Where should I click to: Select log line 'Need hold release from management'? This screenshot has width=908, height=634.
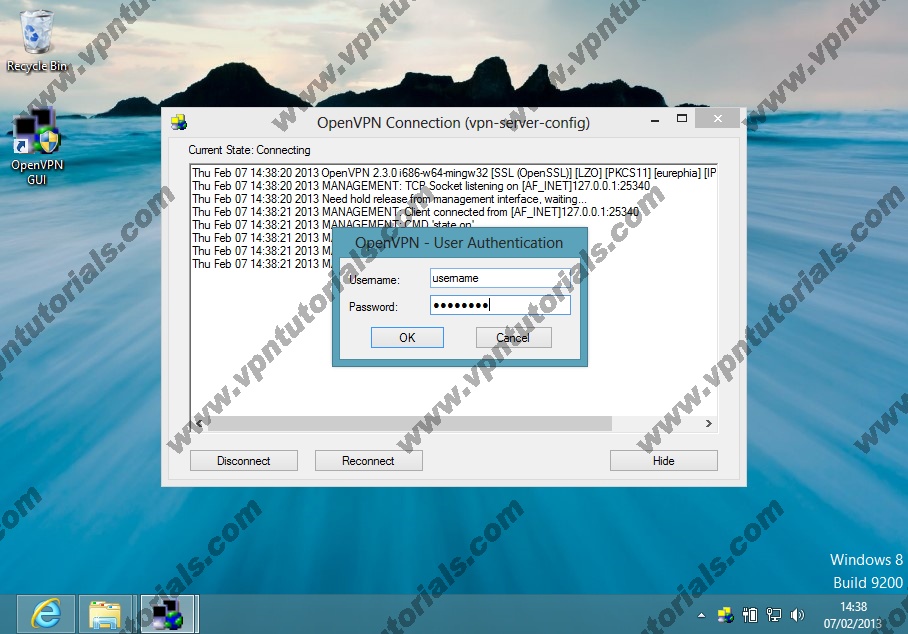tap(389, 199)
